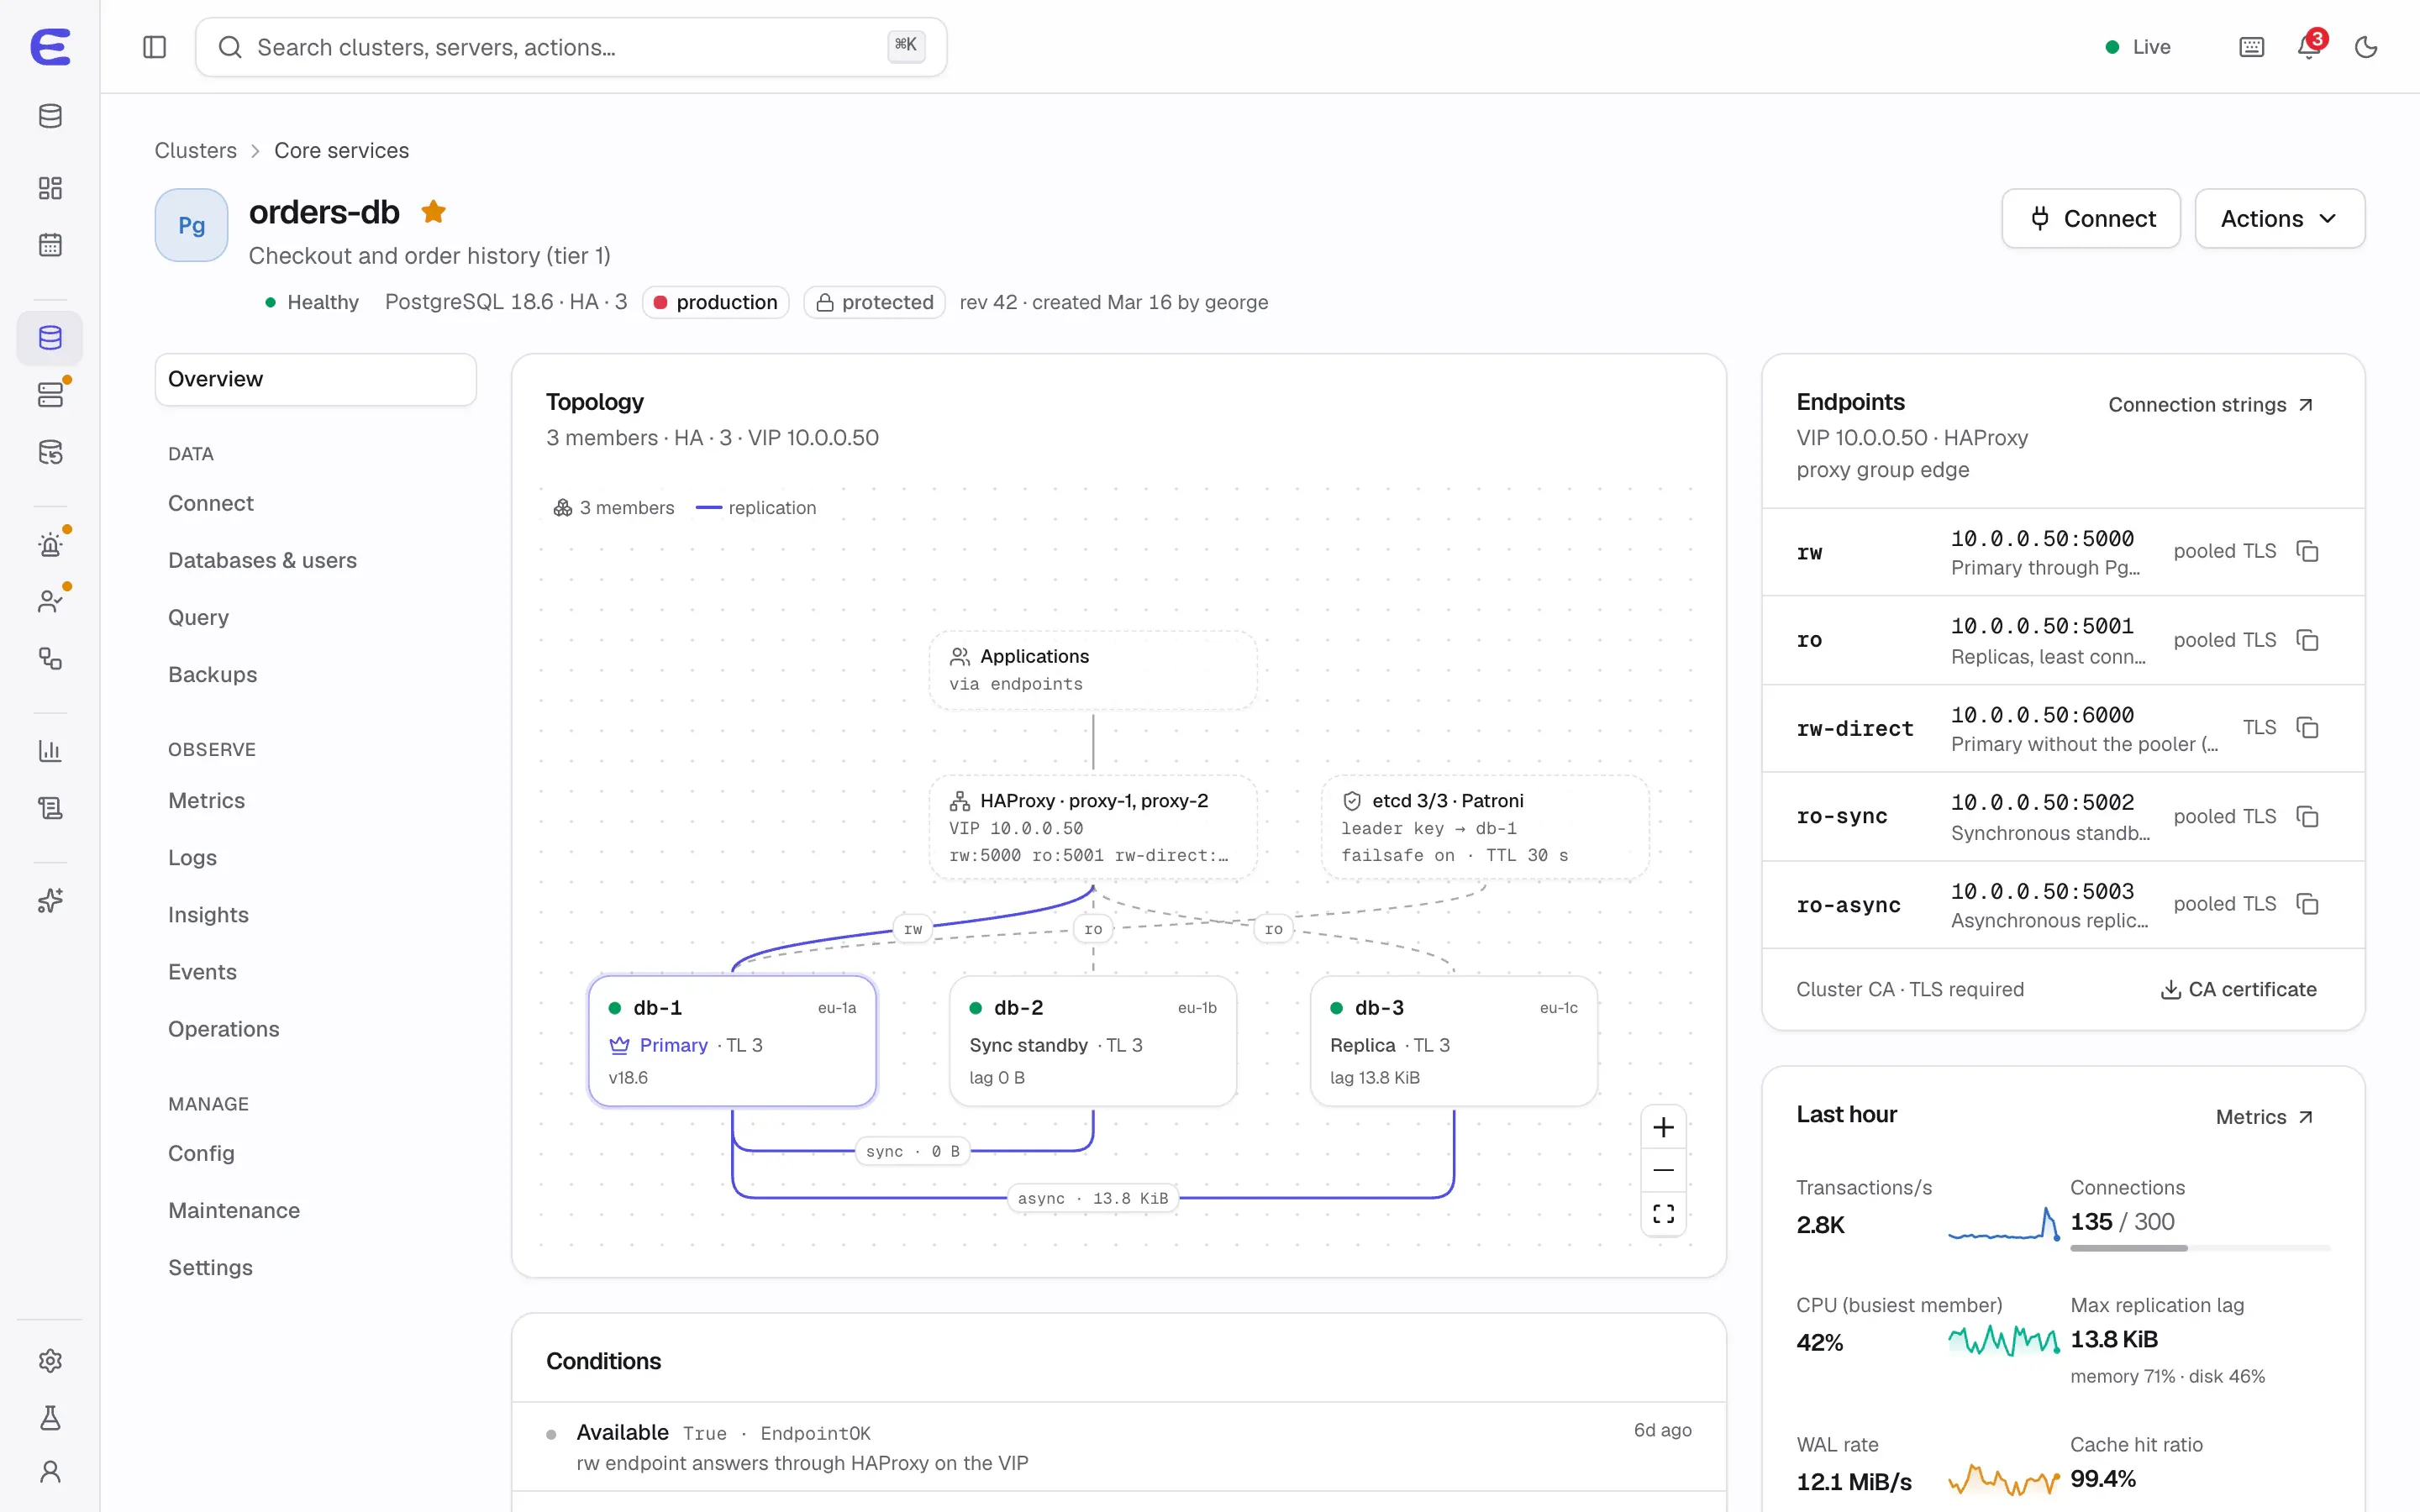Screen dimensions: 2420x1512
Task: Click the production environment tag
Action: coord(716,302)
